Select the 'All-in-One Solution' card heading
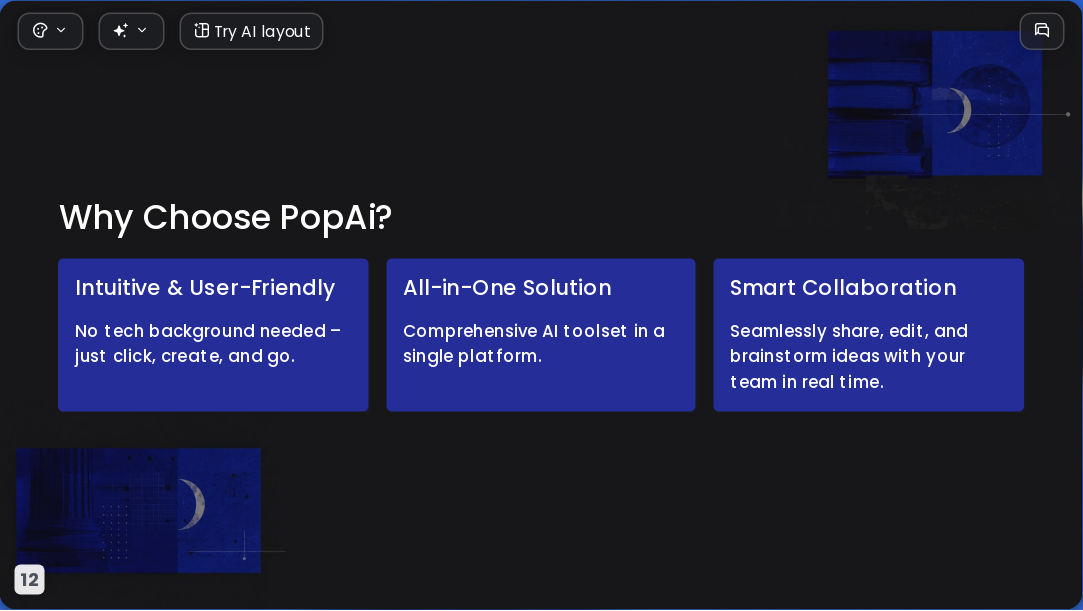Screen dimensions: 1083x611 (507, 288)
